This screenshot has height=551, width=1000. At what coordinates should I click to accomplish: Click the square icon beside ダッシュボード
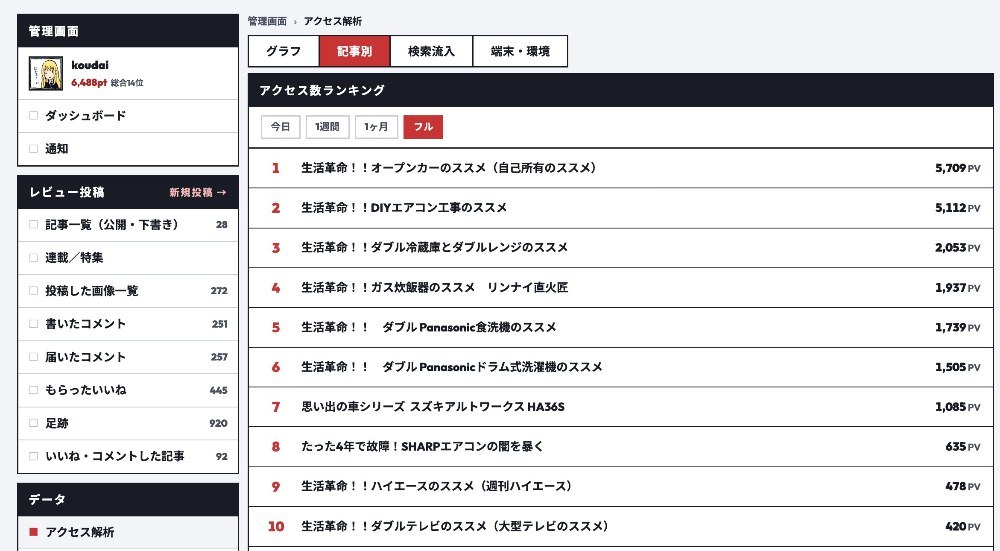point(33,115)
